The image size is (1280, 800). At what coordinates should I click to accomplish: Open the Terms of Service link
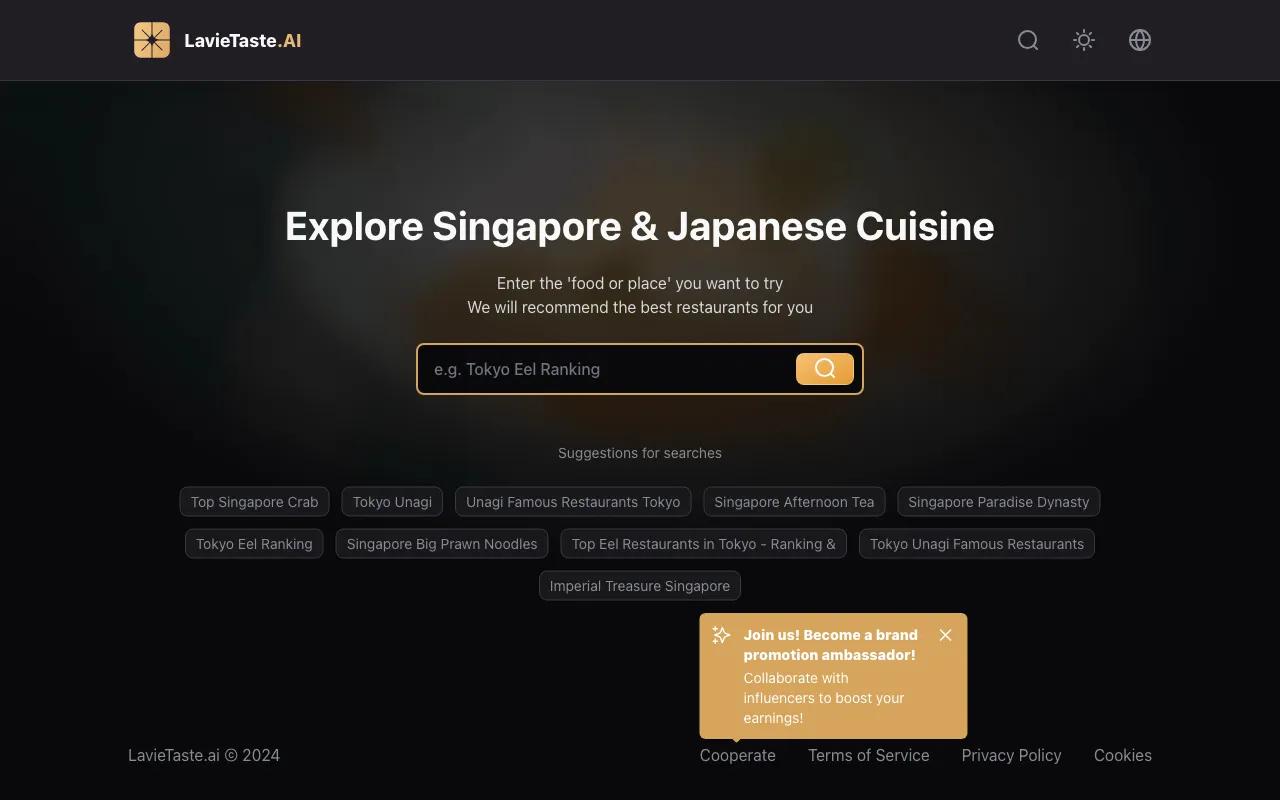point(869,755)
